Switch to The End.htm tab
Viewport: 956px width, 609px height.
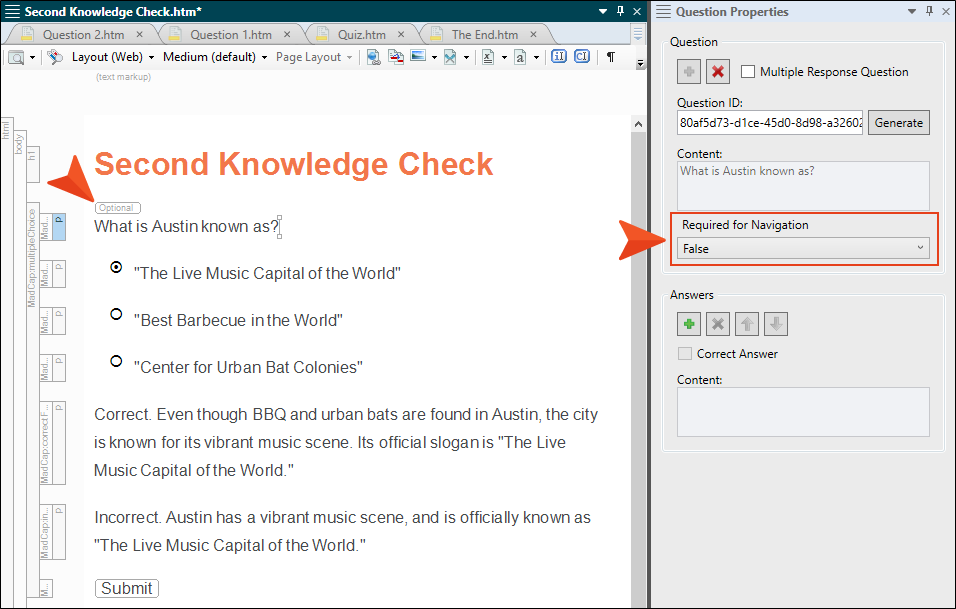pyautogui.click(x=485, y=35)
